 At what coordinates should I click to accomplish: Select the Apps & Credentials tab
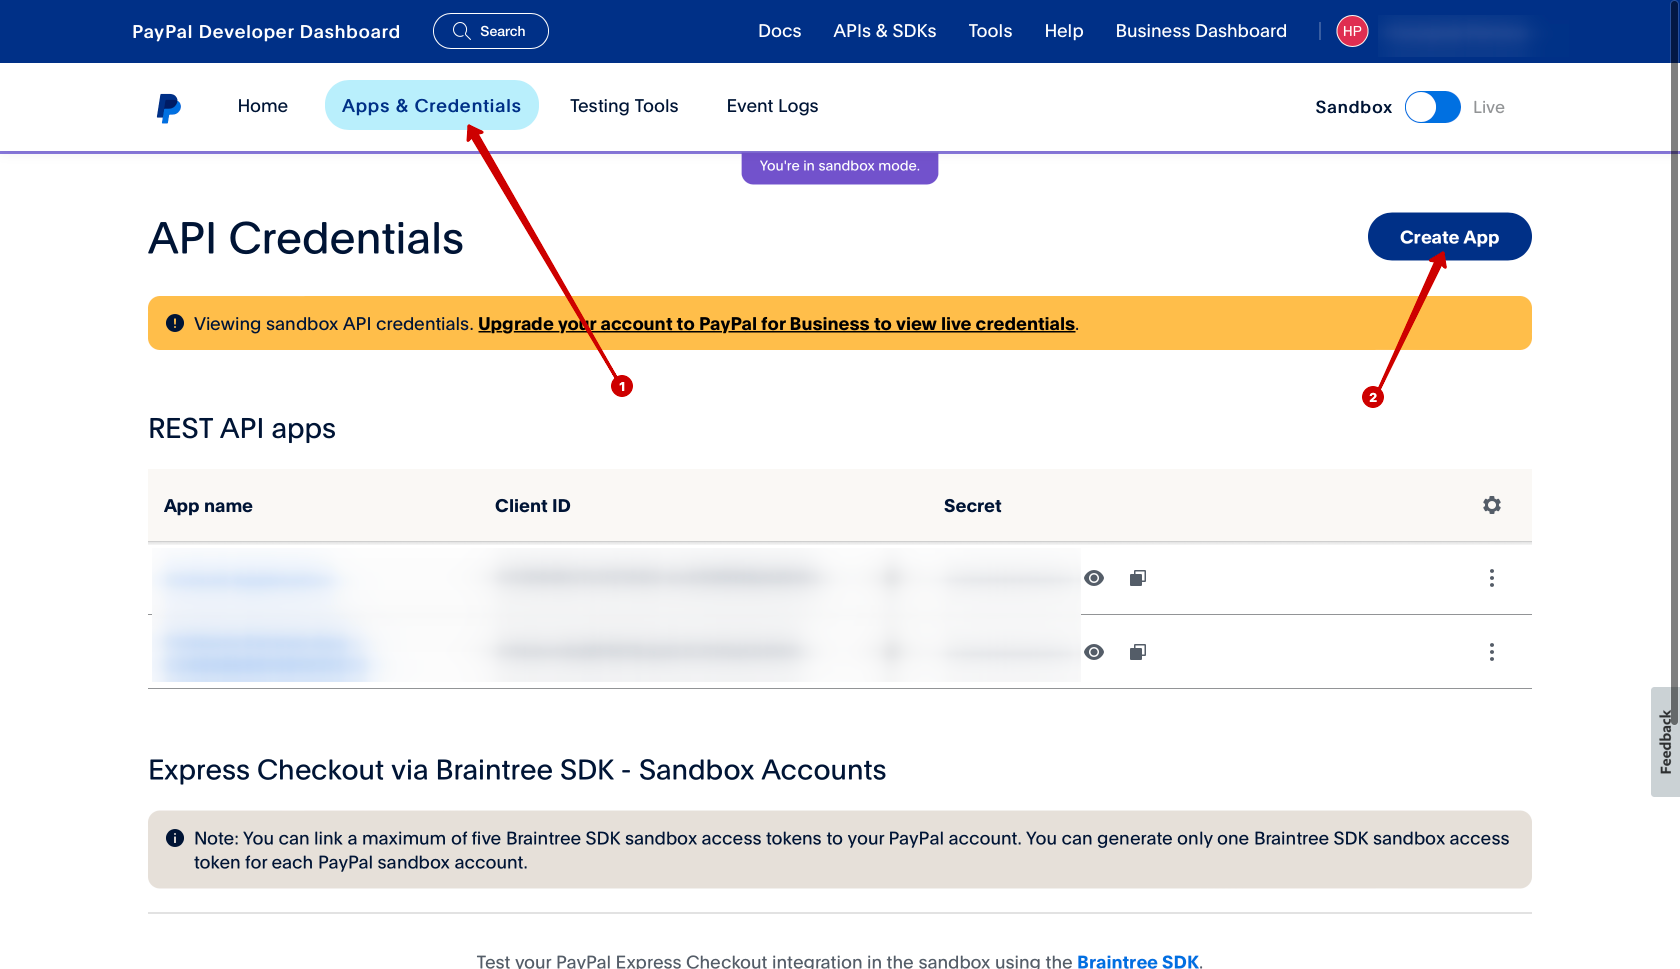[x=432, y=106]
